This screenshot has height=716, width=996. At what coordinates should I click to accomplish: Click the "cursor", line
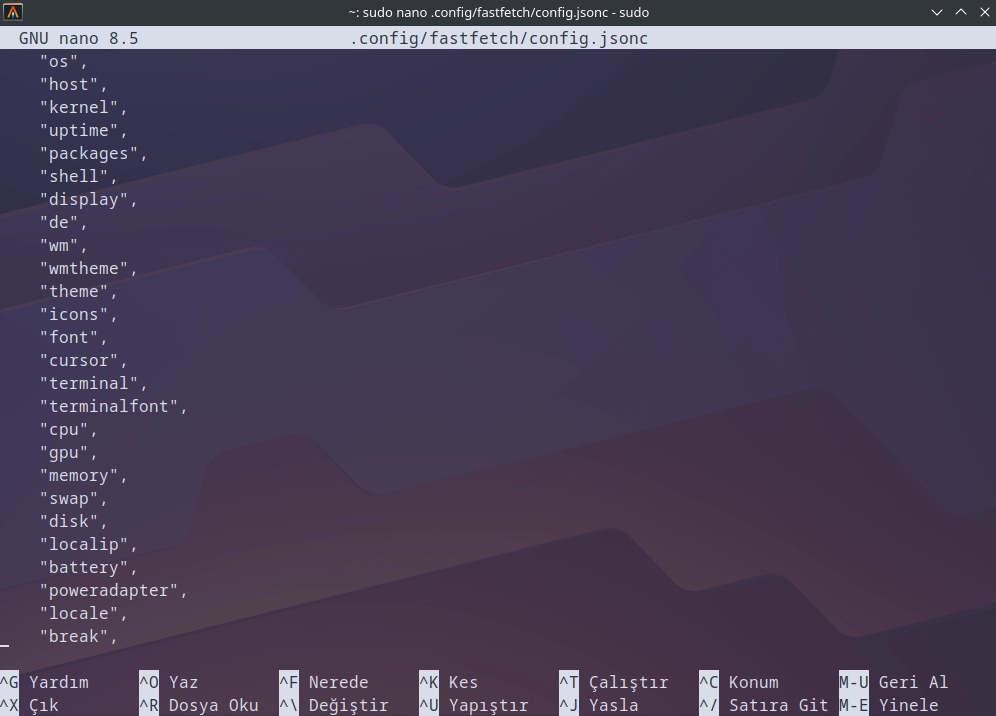(x=84, y=360)
